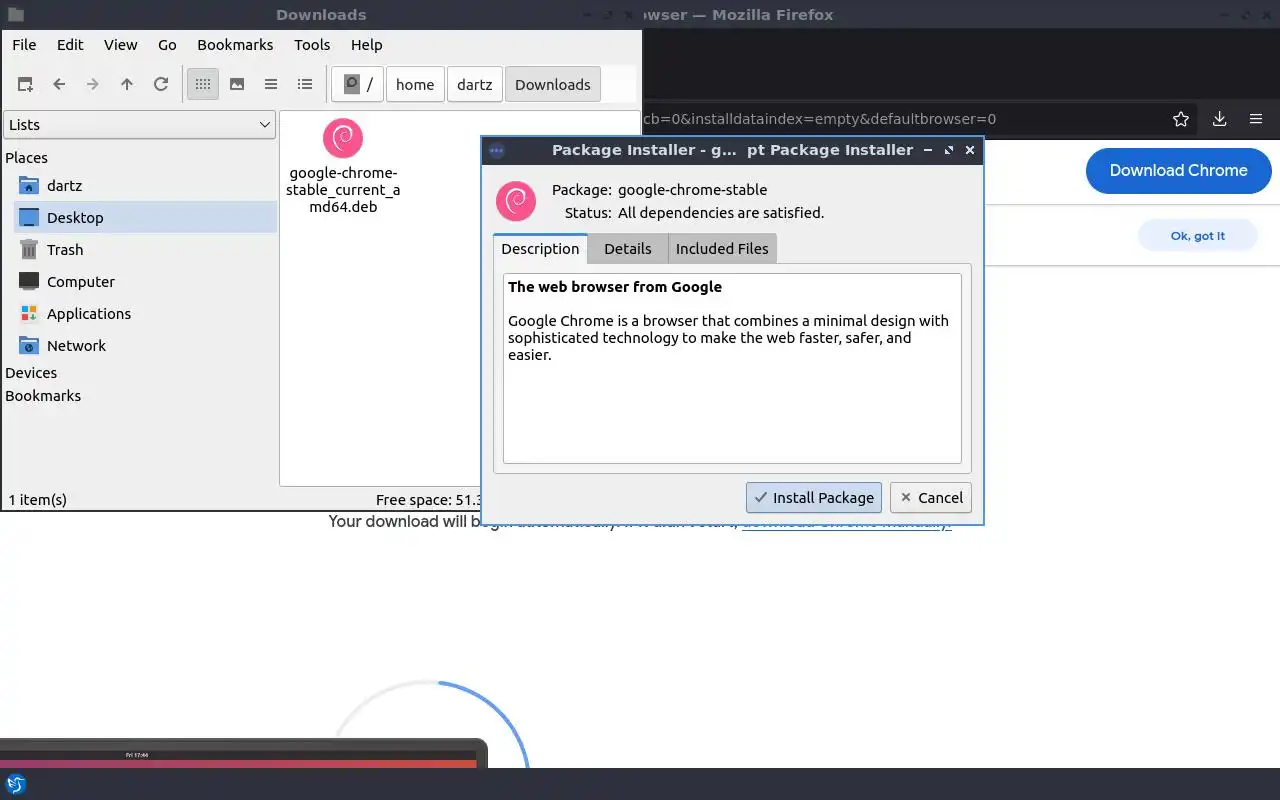The width and height of the screenshot is (1280, 800).
Task: Open the Lists side pane dropdown
Action: click(x=140, y=125)
